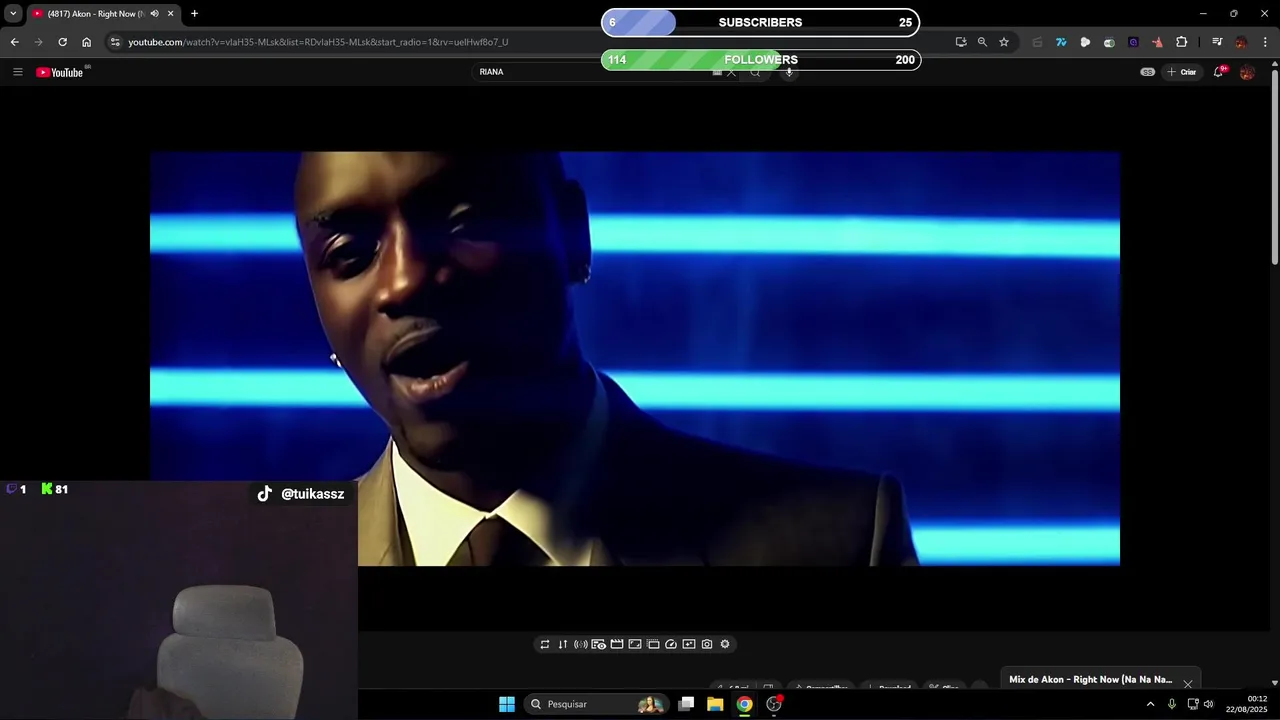
Task: Open the Windows Start menu
Action: tap(507, 704)
